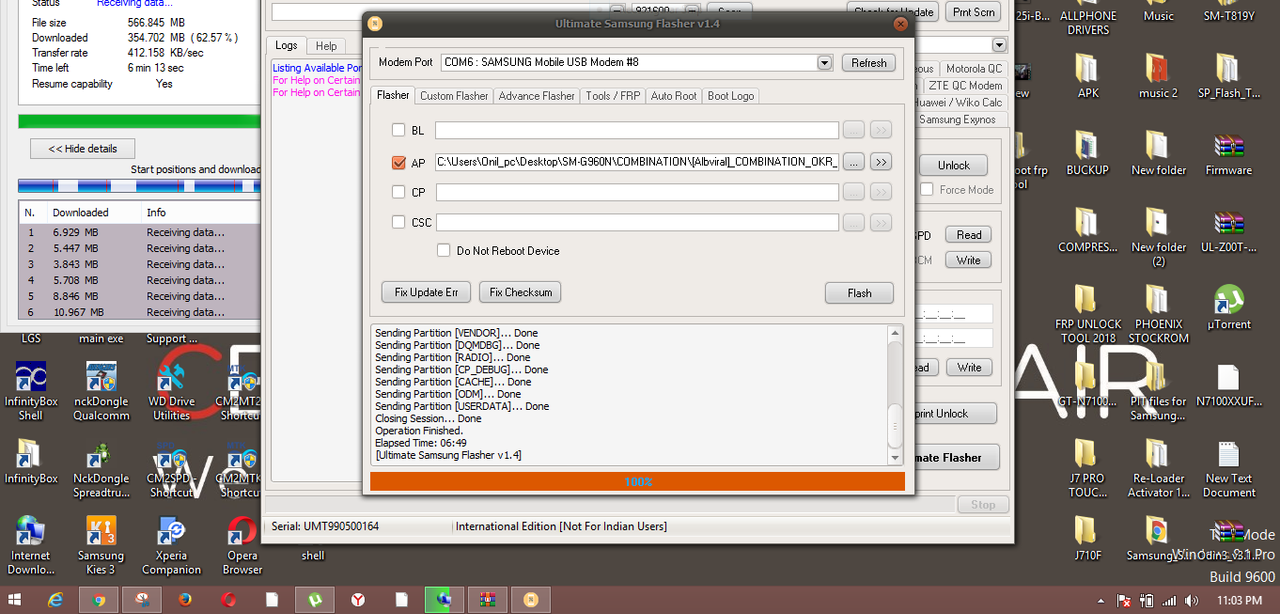The width and height of the screenshot is (1280, 614).
Task: Uncheck the AP file checkbox
Action: click(x=399, y=162)
